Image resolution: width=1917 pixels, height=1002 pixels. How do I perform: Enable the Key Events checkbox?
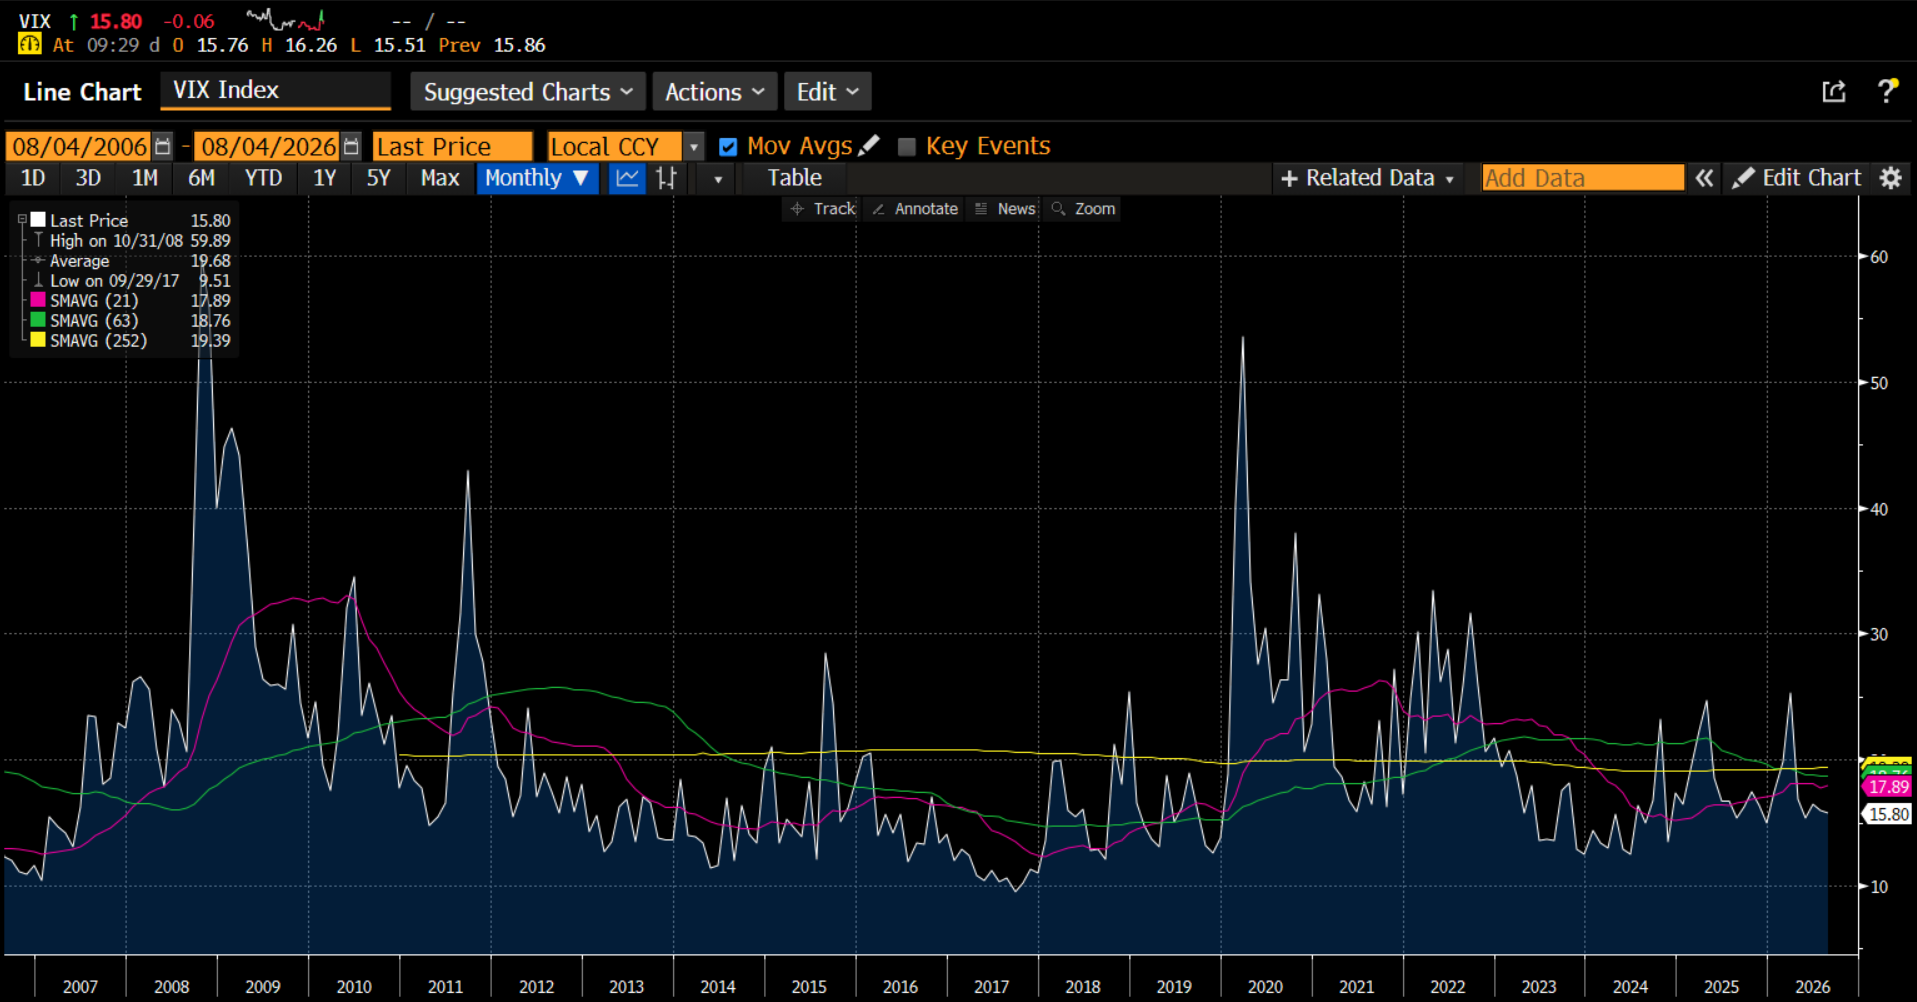tap(907, 147)
